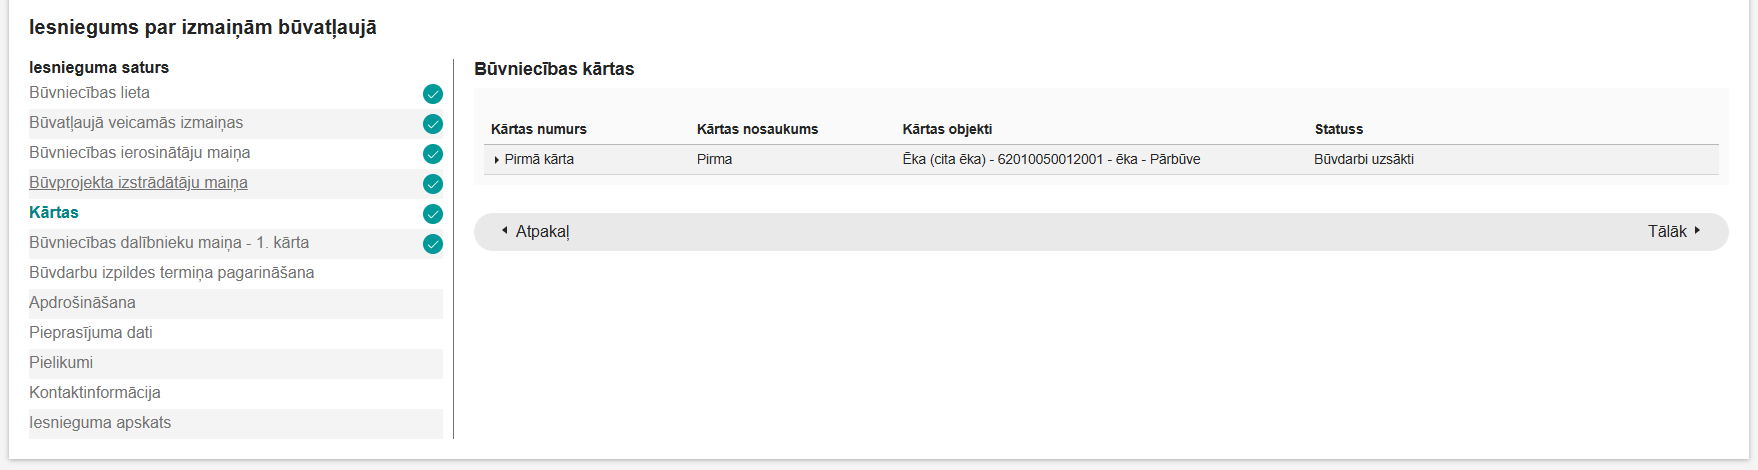Expand the Pirmā kārta row arrow
Screen dimensions: 1758x470
[x=497, y=160]
